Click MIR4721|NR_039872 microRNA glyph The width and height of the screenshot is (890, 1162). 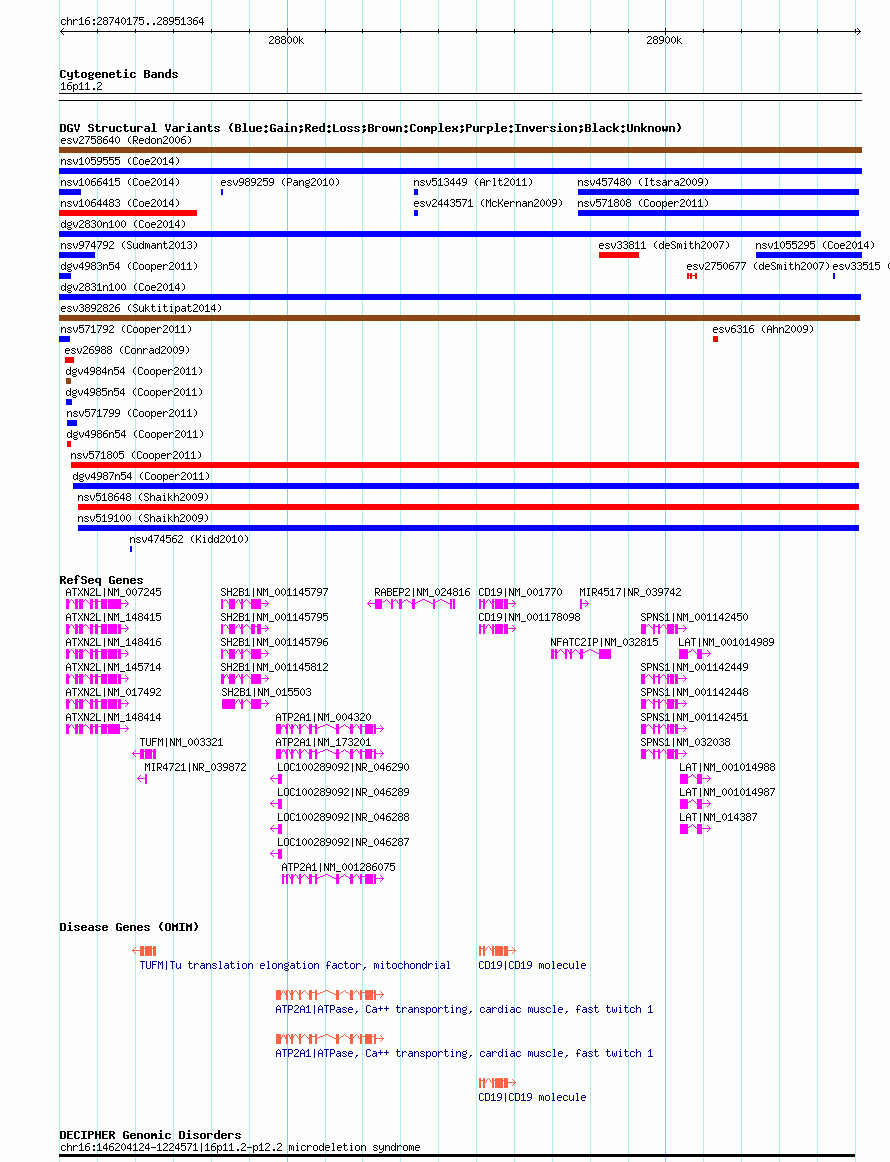coord(142,779)
